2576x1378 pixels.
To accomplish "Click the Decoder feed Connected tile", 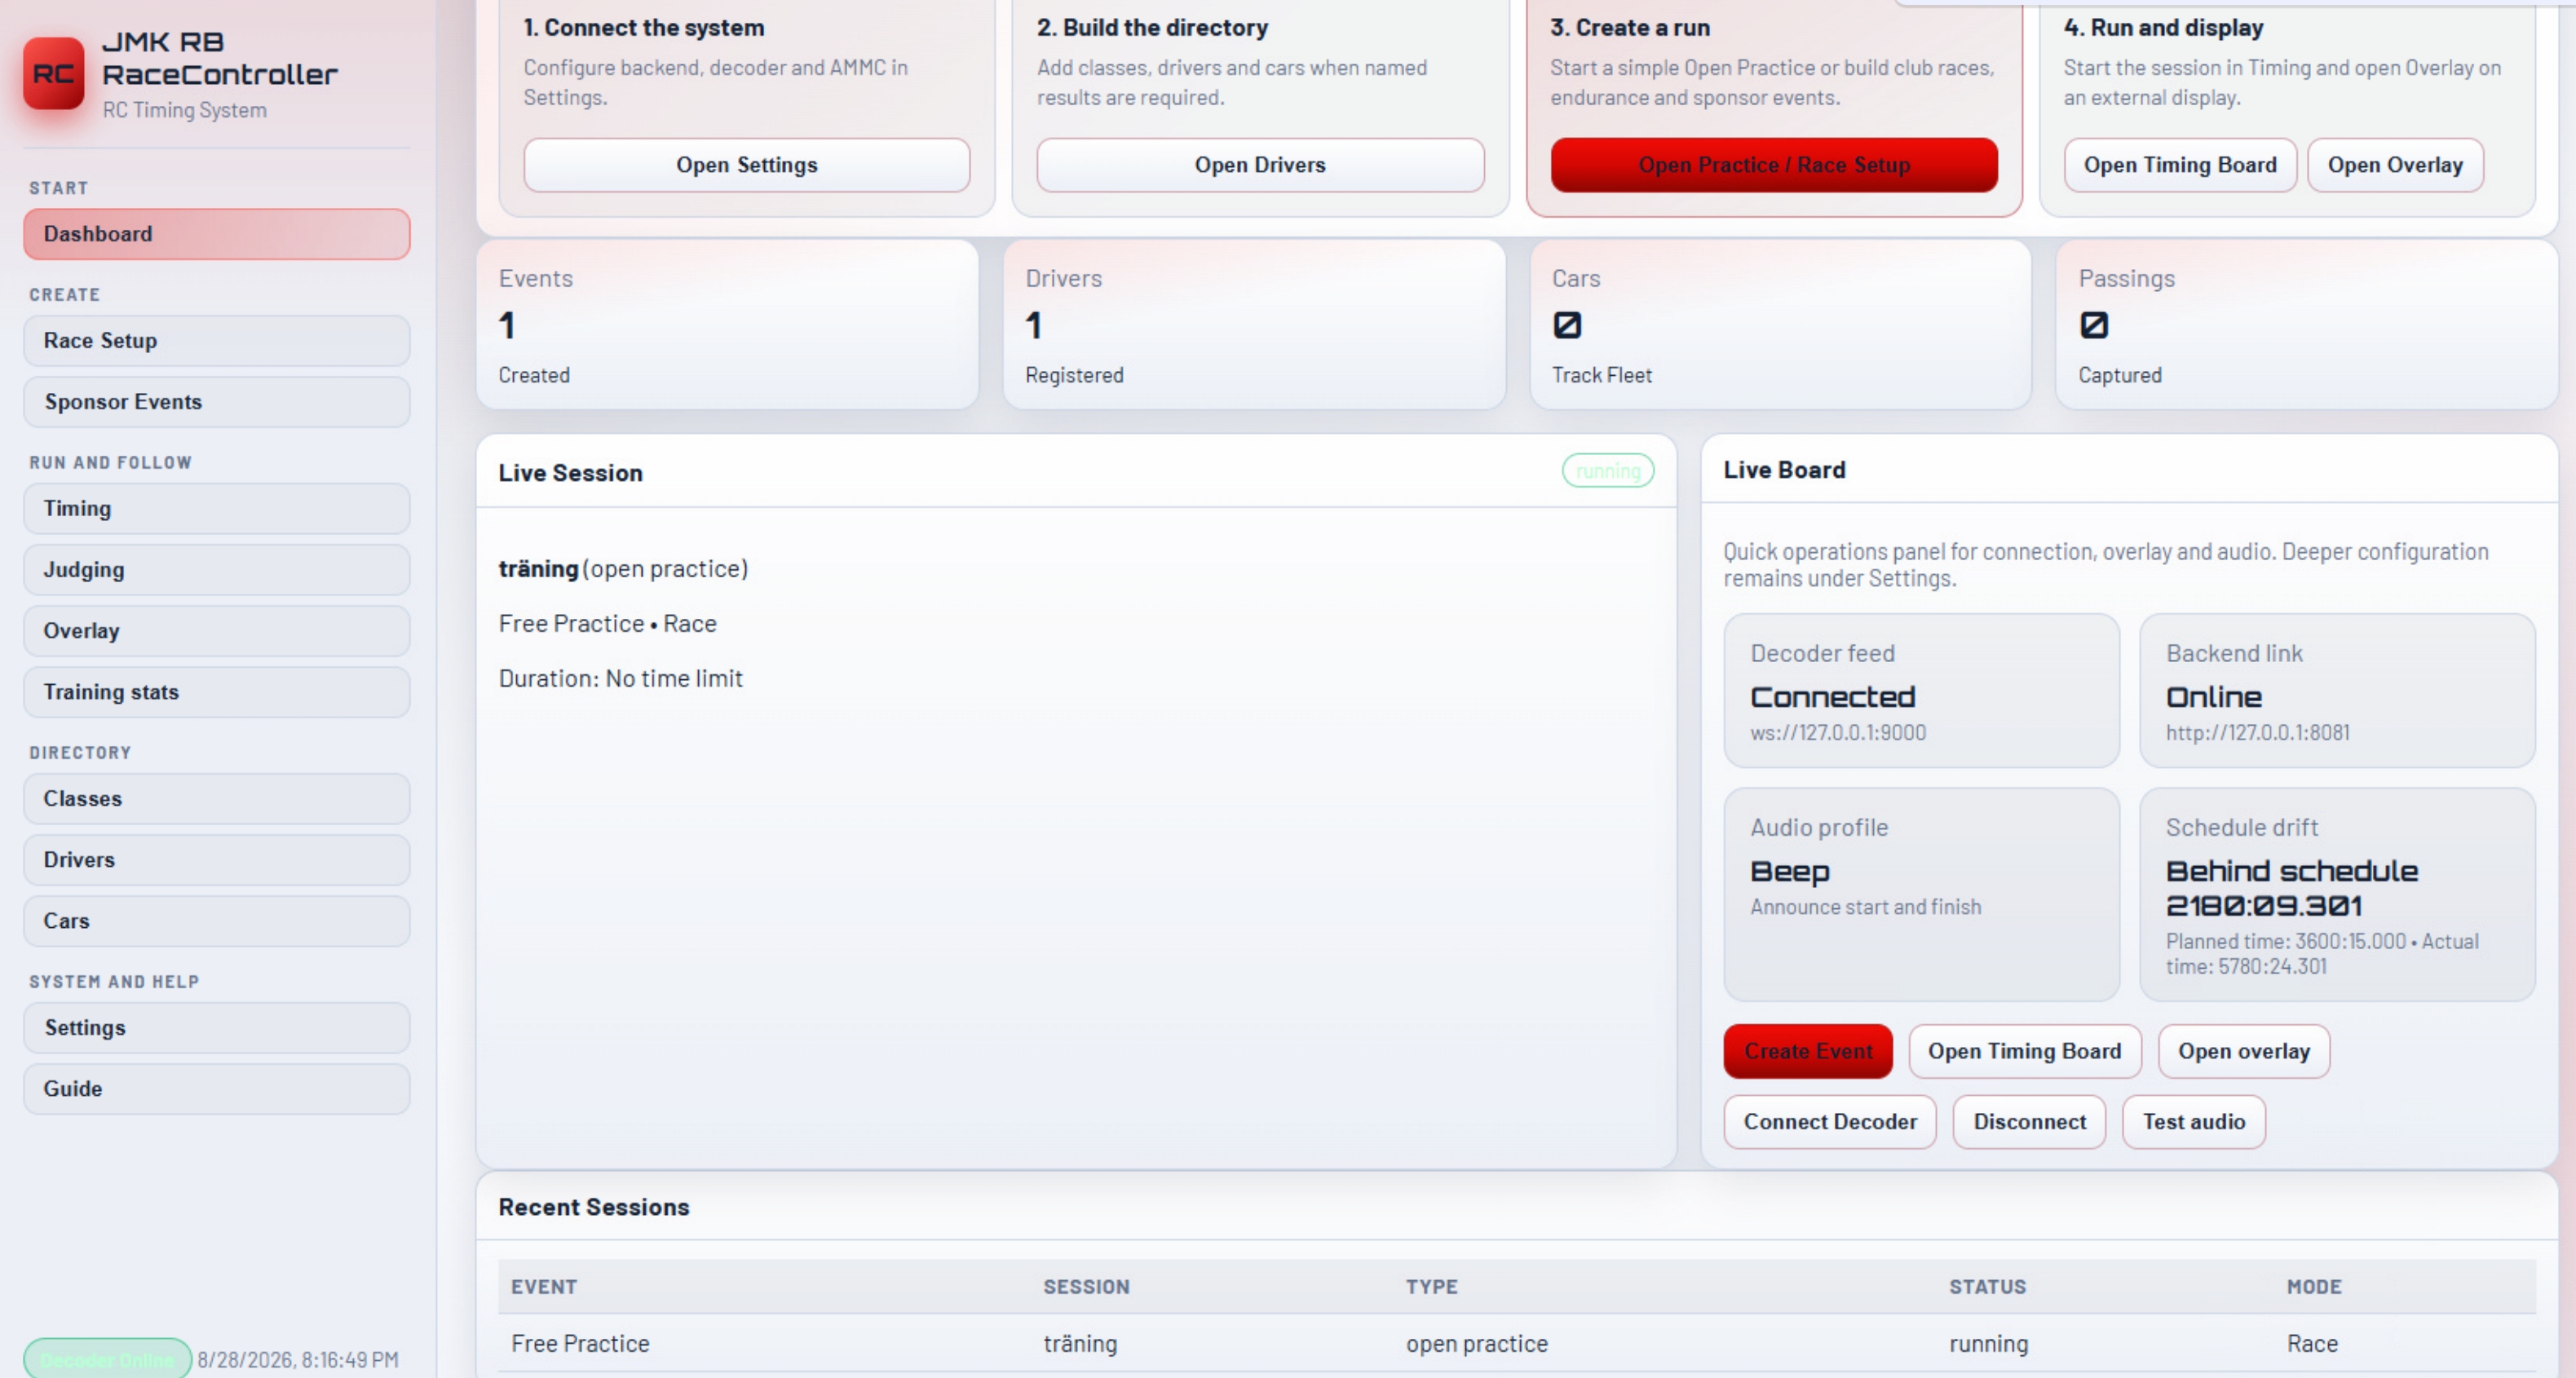I will coord(1921,691).
